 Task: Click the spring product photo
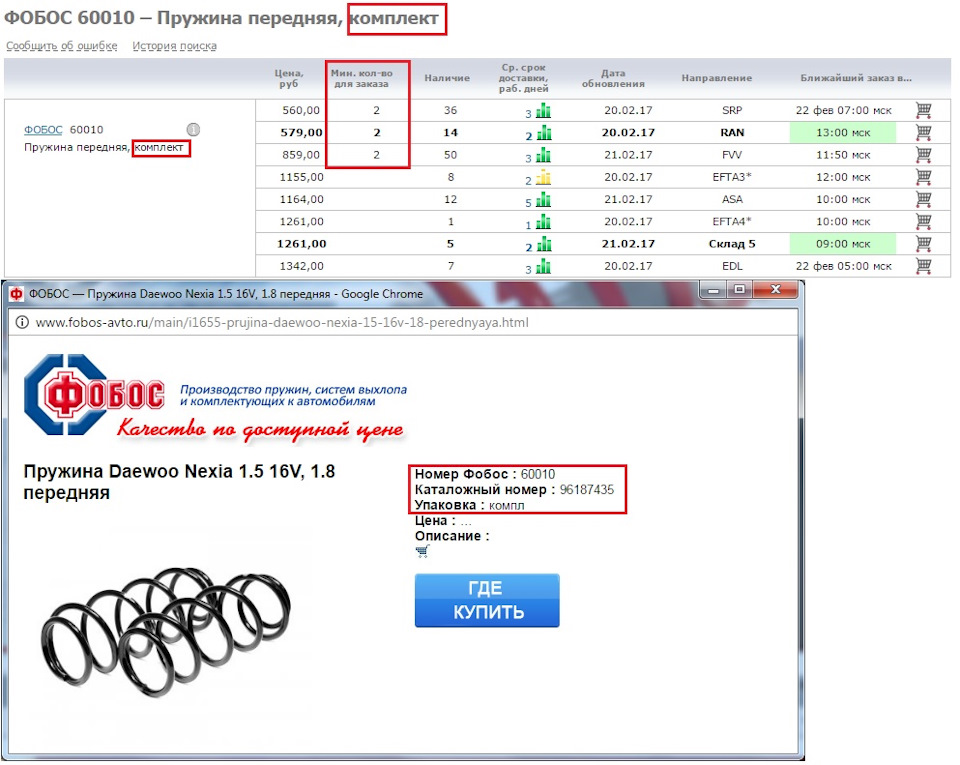coord(167,633)
